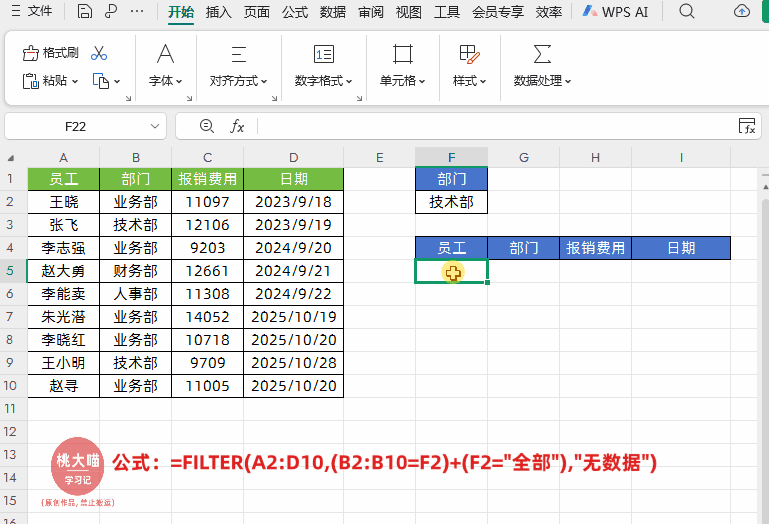Open the 数字格式 number format dropdown
The image size is (769, 524).
323,81
